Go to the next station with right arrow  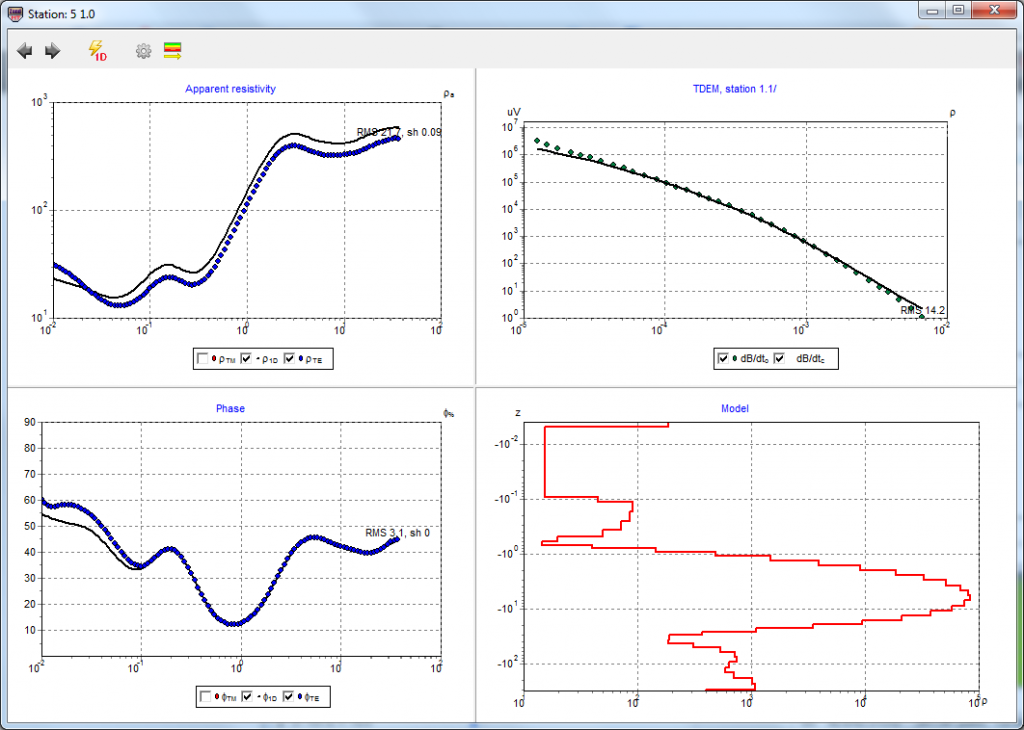click(x=53, y=50)
